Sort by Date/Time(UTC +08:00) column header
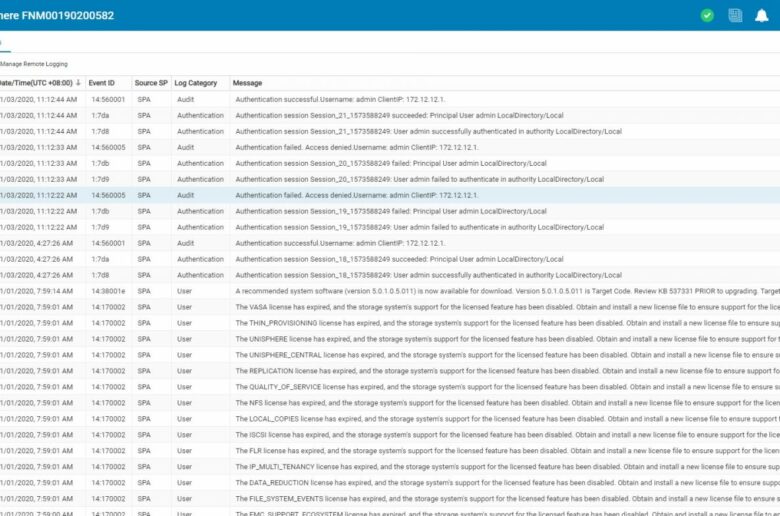Screen dimensions: 780x516 36,83
